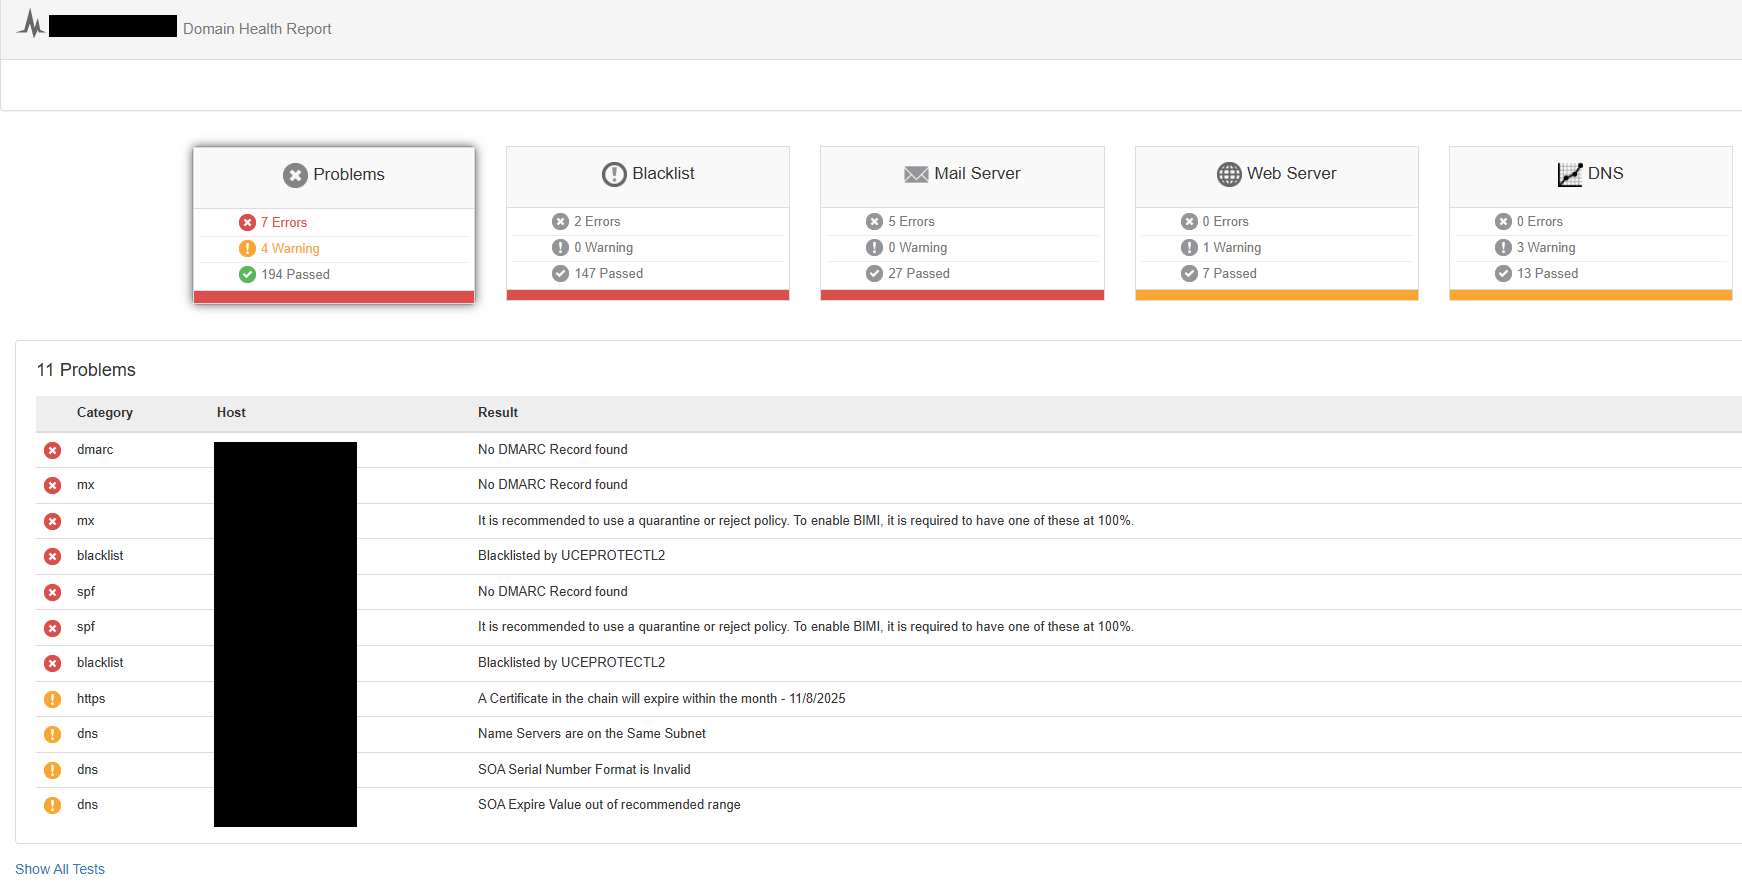Click the green check icon next to 194 Passed

[247, 274]
